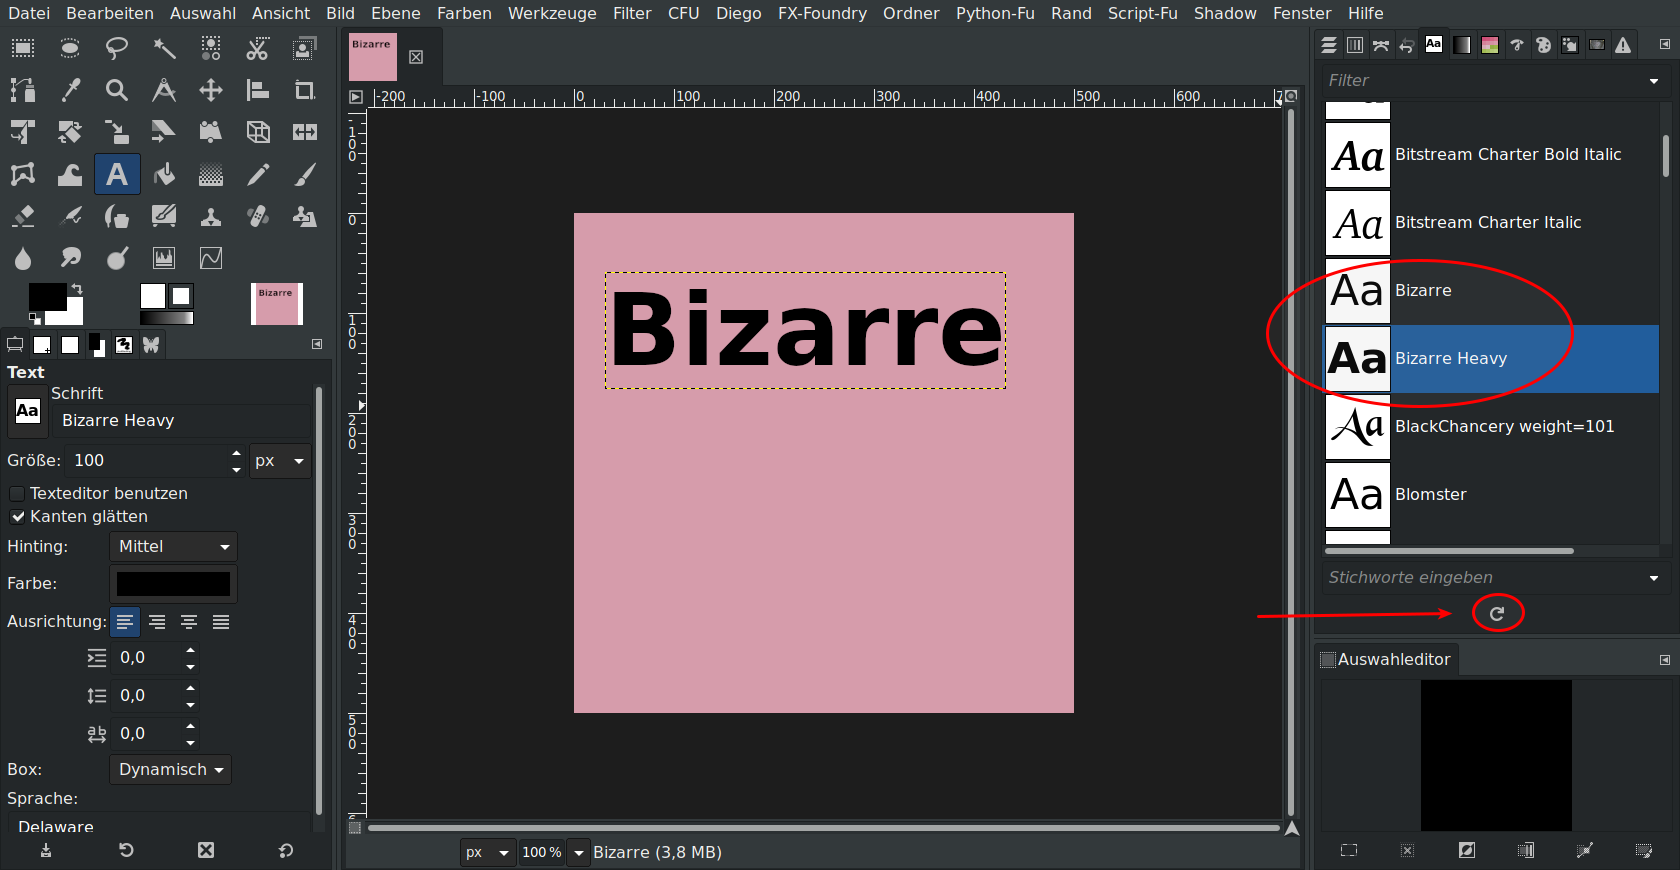
Task: Choose Bitstream Charter Italic font
Action: (x=1487, y=223)
